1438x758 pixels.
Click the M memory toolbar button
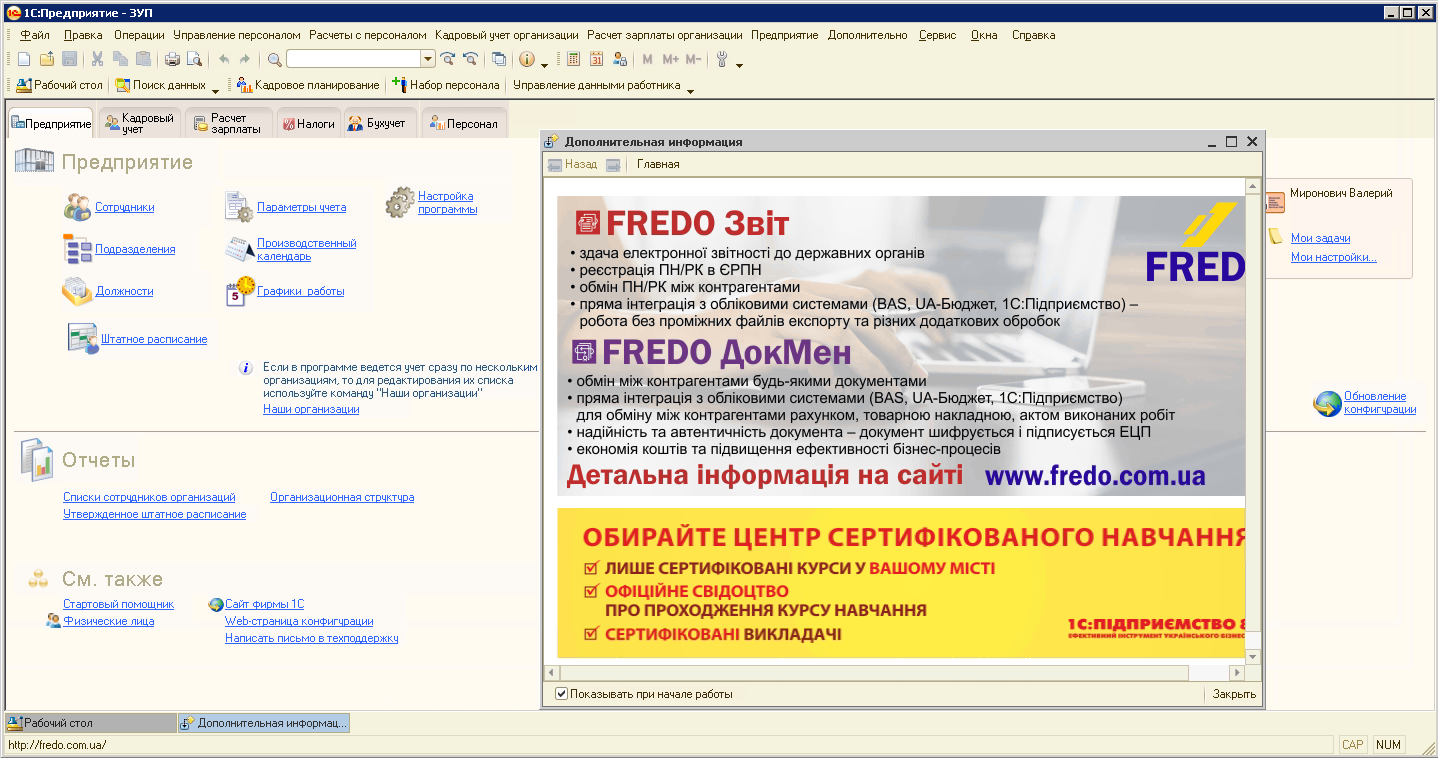coord(647,59)
